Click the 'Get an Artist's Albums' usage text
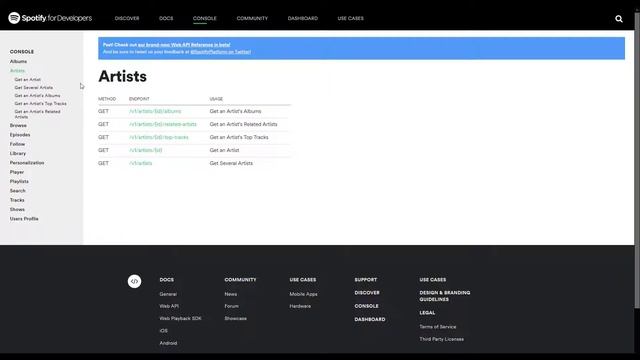The width and height of the screenshot is (640, 360). 236,111
